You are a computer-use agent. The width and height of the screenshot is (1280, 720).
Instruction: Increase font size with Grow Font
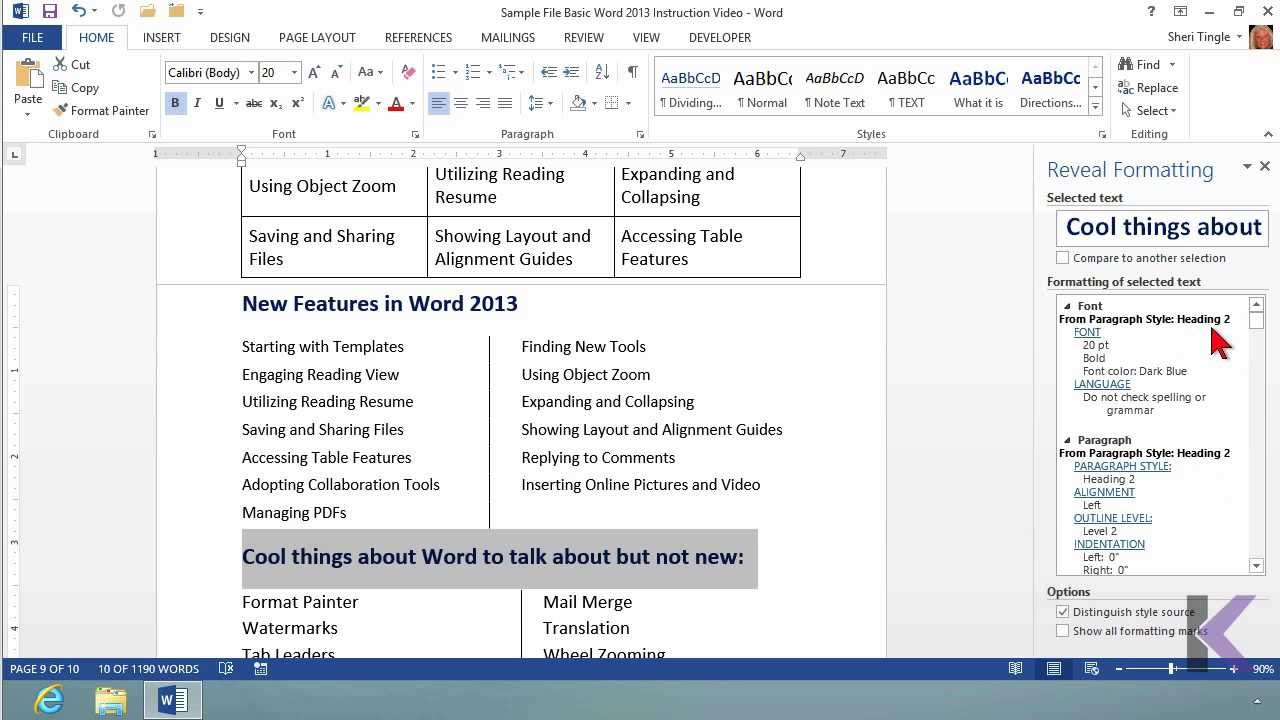point(314,72)
